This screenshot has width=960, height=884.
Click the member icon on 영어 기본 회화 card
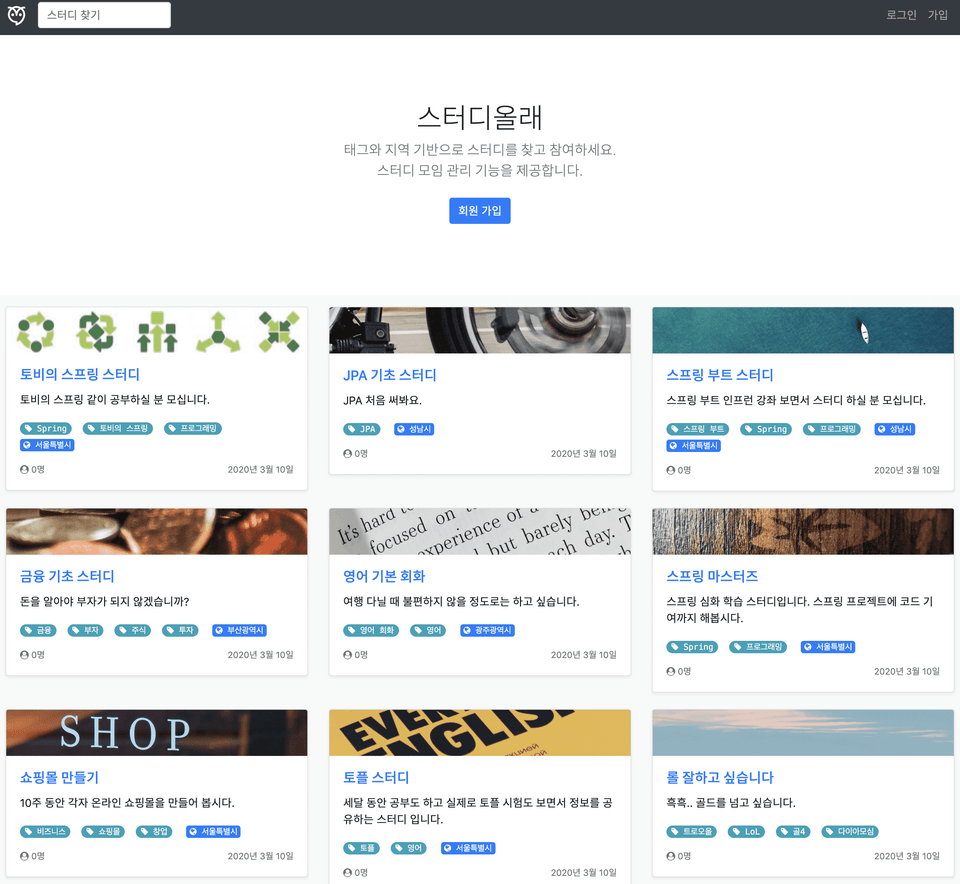[x=348, y=655]
